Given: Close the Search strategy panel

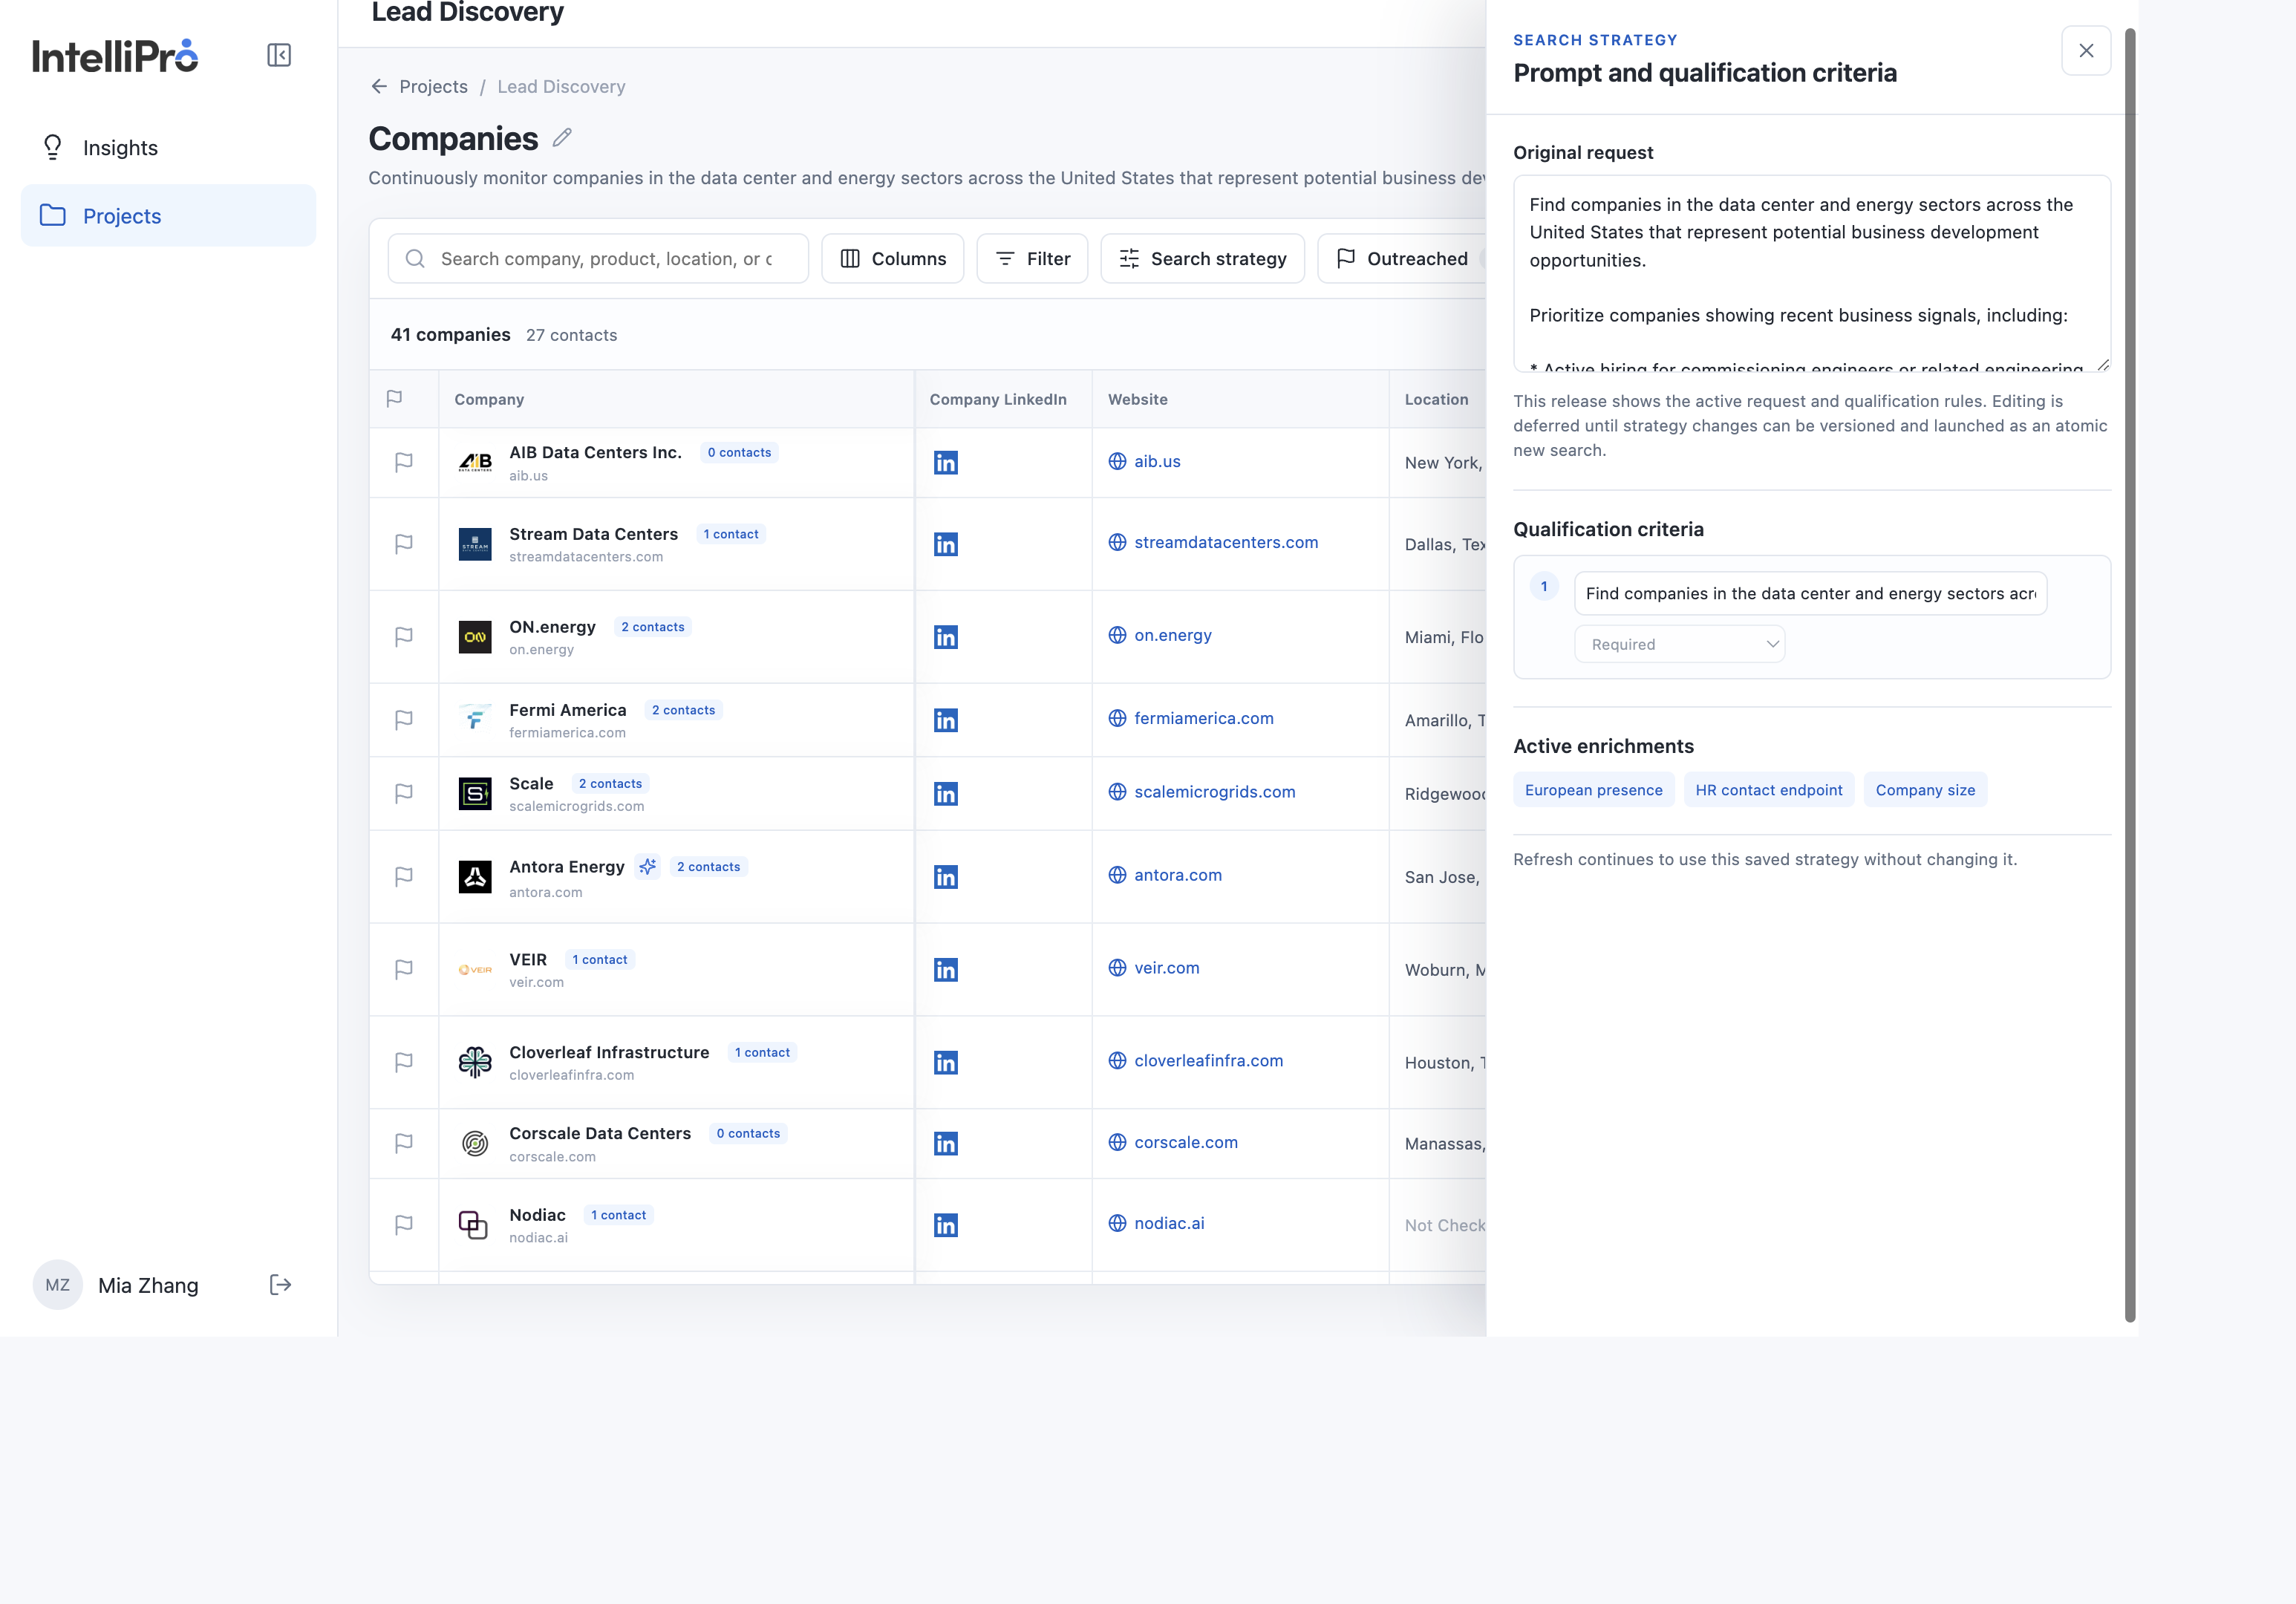Looking at the screenshot, I should click(2086, 51).
